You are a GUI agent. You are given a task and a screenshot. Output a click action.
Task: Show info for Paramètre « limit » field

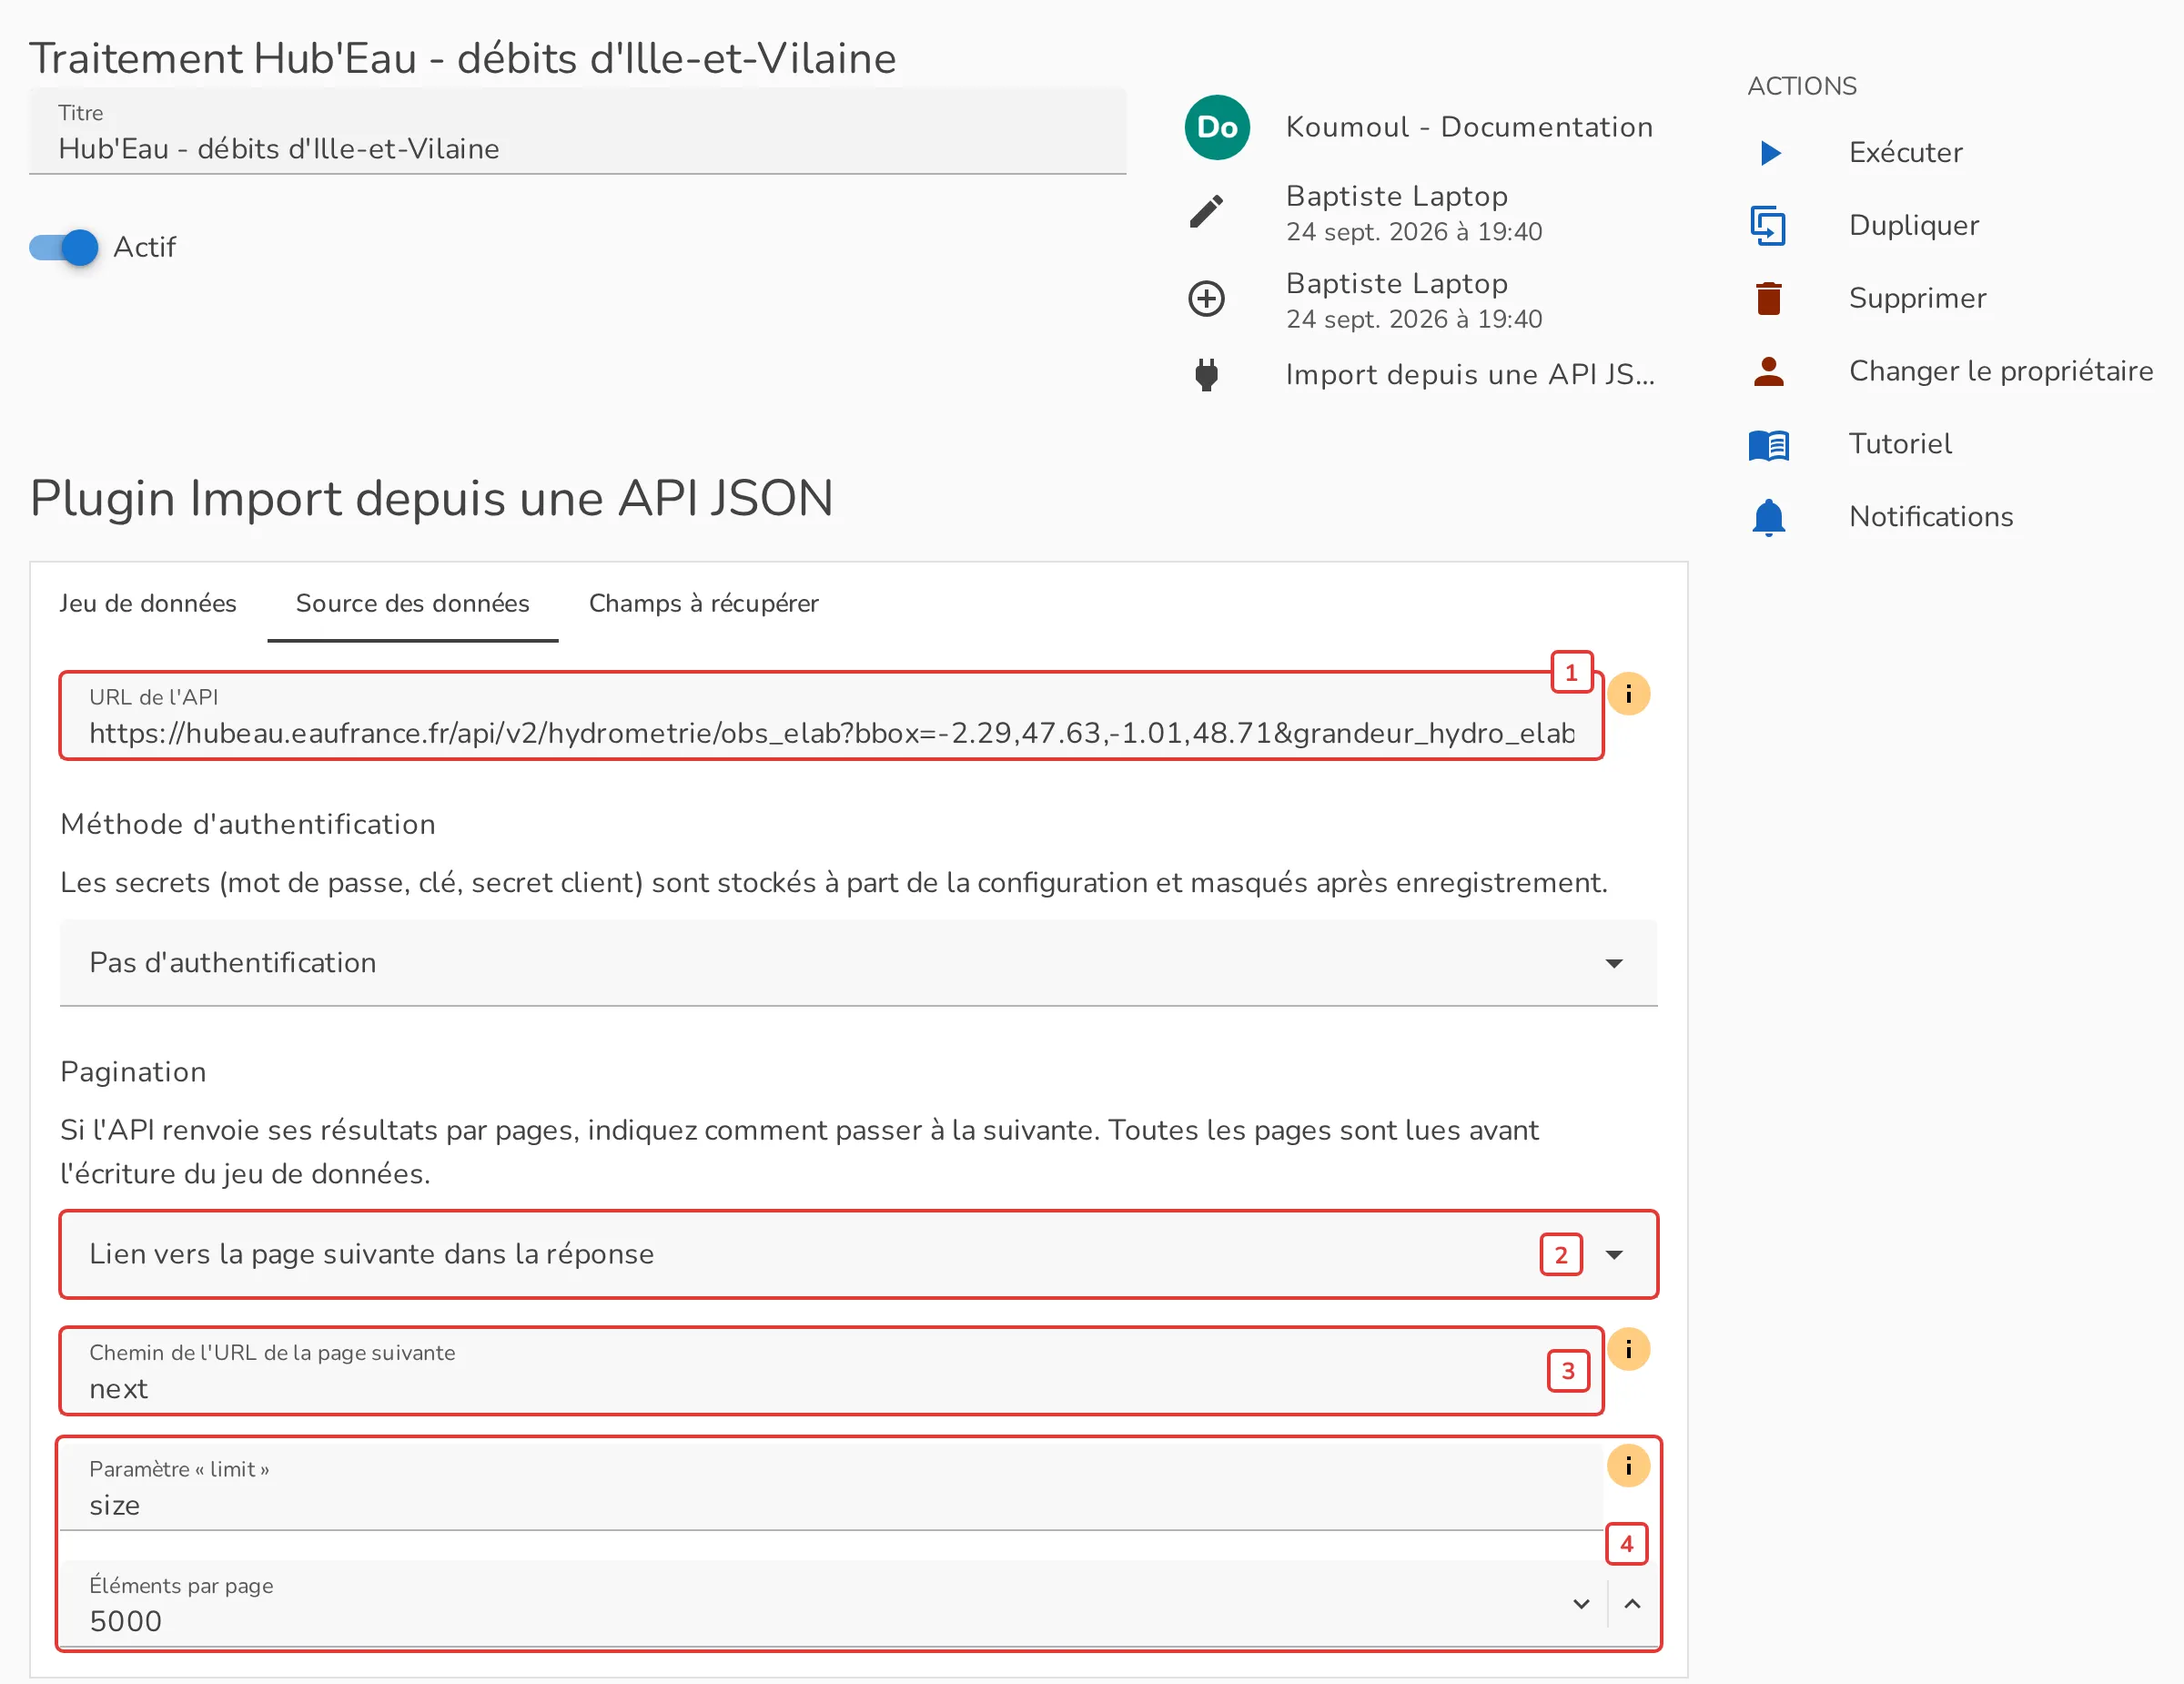[x=1628, y=1466]
